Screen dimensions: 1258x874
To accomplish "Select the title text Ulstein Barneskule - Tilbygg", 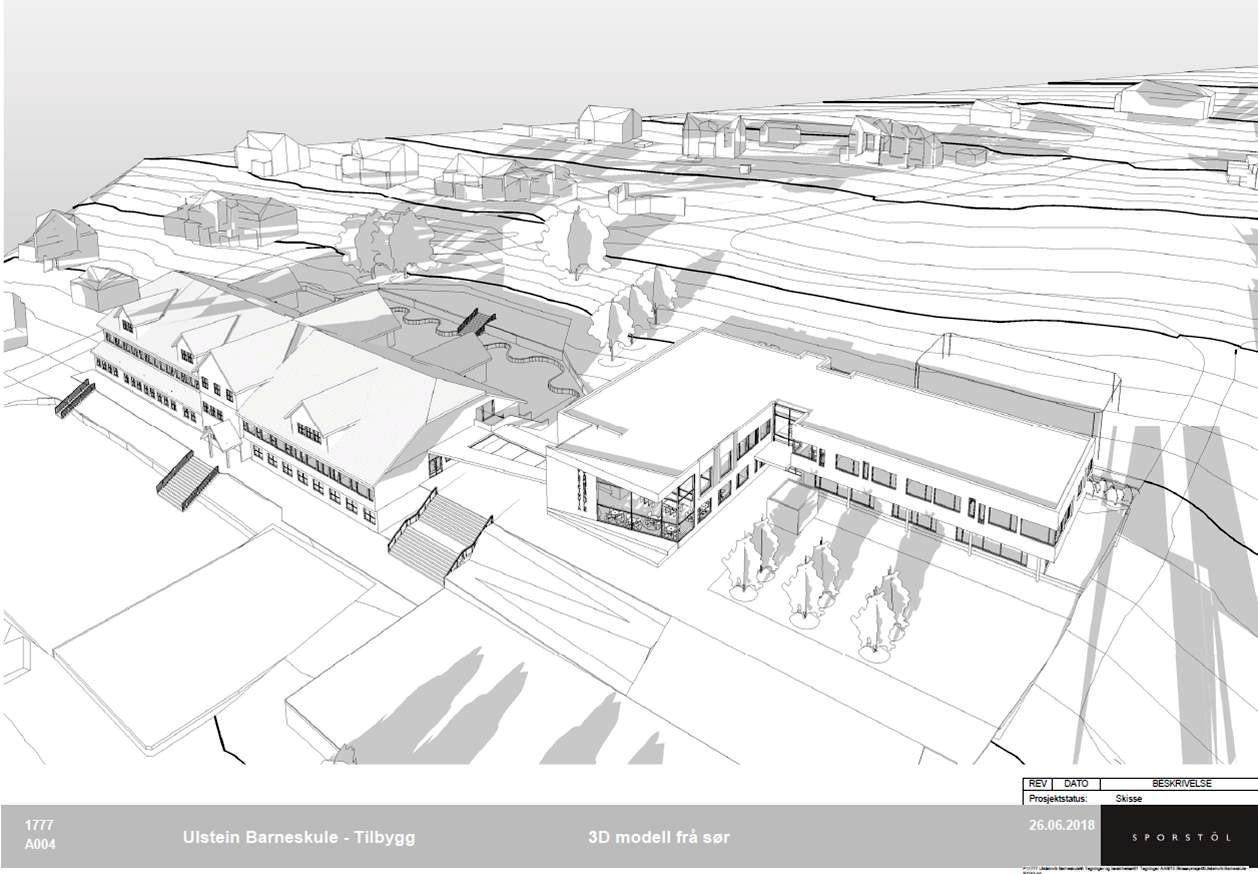I will (x=298, y=837).
